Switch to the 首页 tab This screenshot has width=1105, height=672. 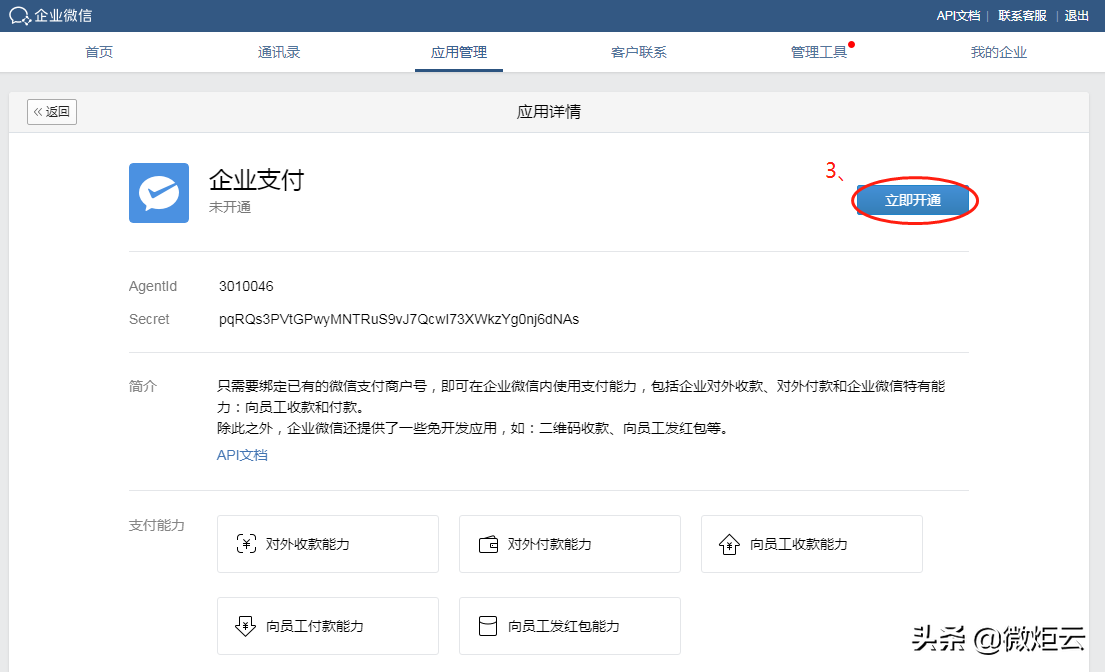click(x=98, y=52)
